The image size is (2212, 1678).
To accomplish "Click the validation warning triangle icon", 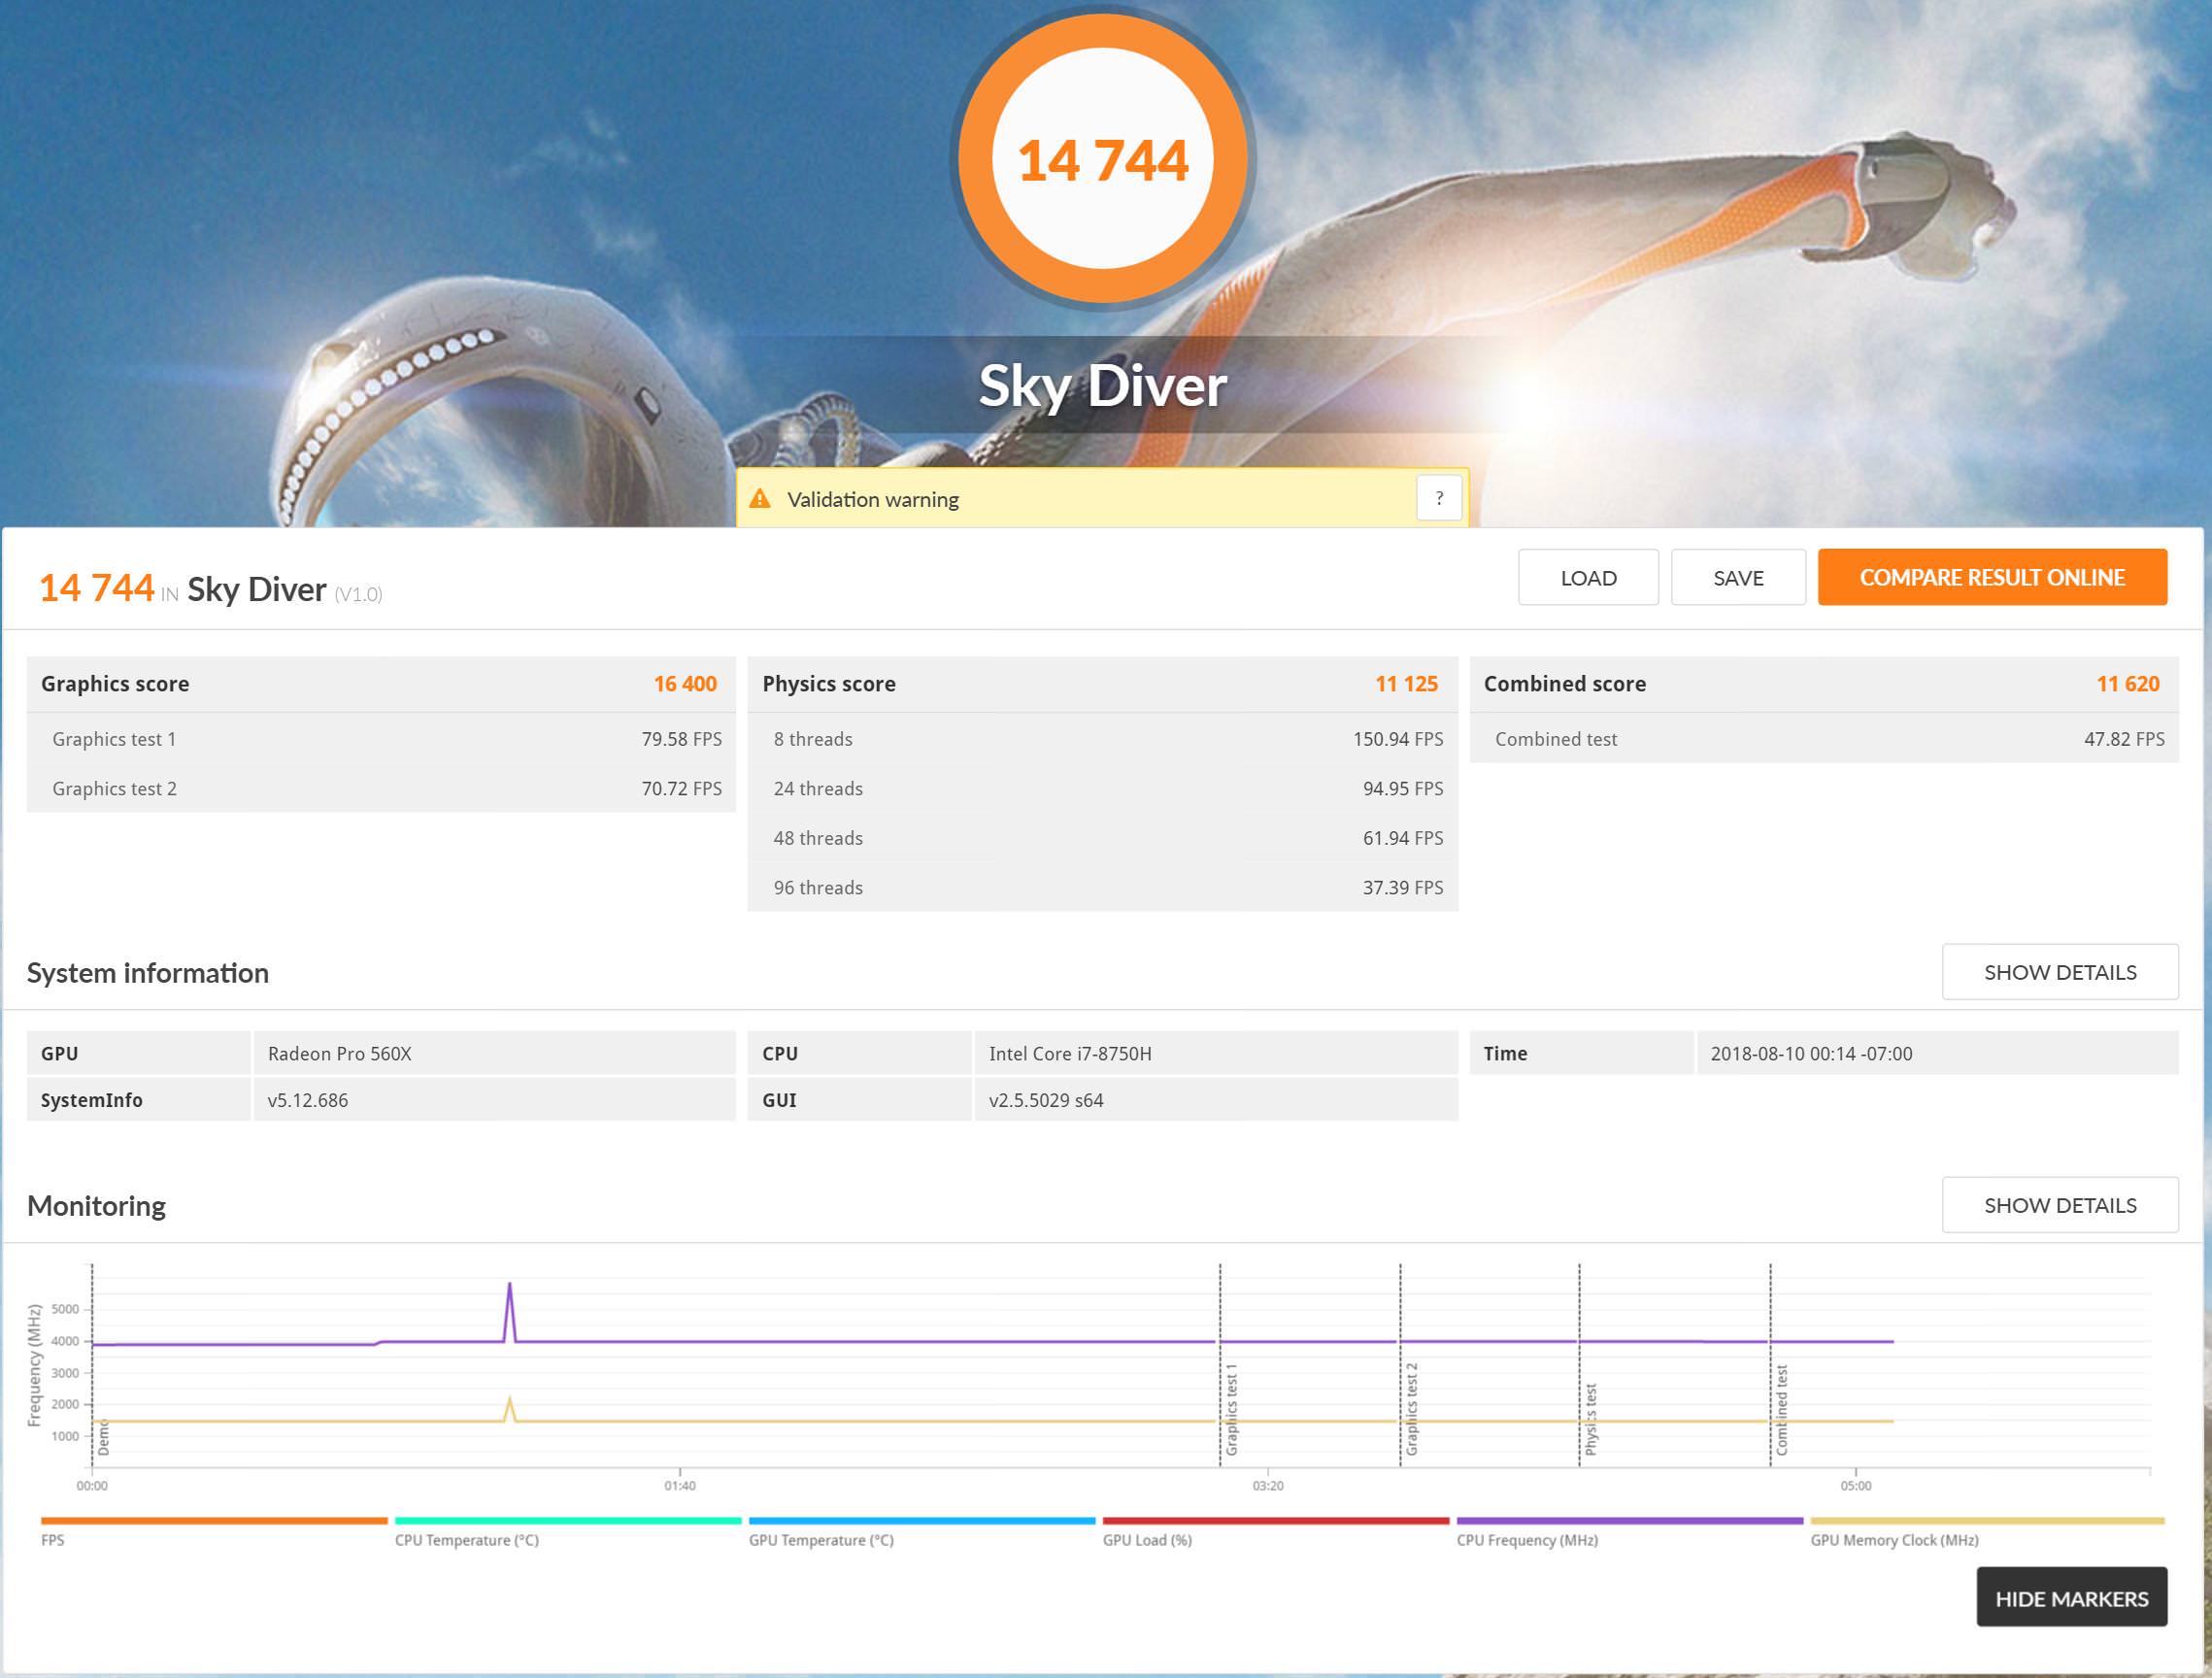I will 760,498.
